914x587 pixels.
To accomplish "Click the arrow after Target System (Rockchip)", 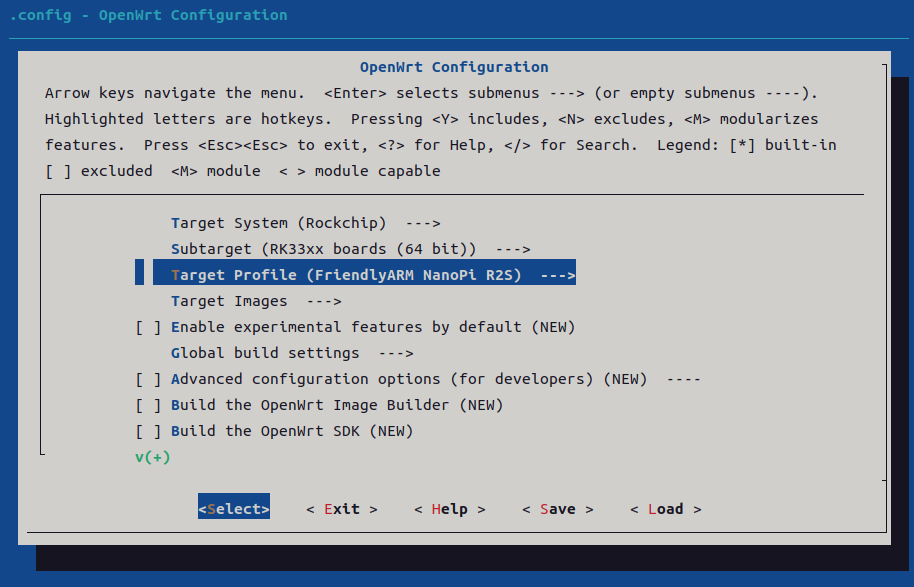I will tap(423, 223).
